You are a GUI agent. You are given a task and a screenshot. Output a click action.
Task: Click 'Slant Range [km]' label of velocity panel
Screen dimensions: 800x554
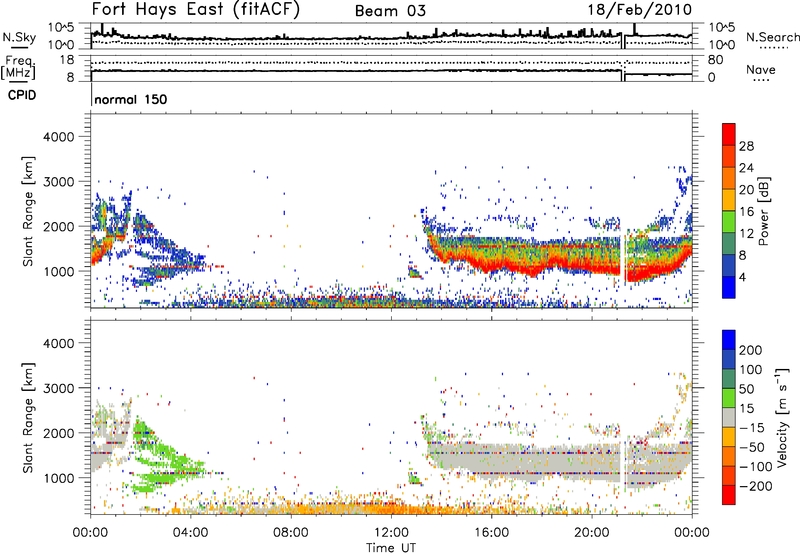(x=28, y=418)
